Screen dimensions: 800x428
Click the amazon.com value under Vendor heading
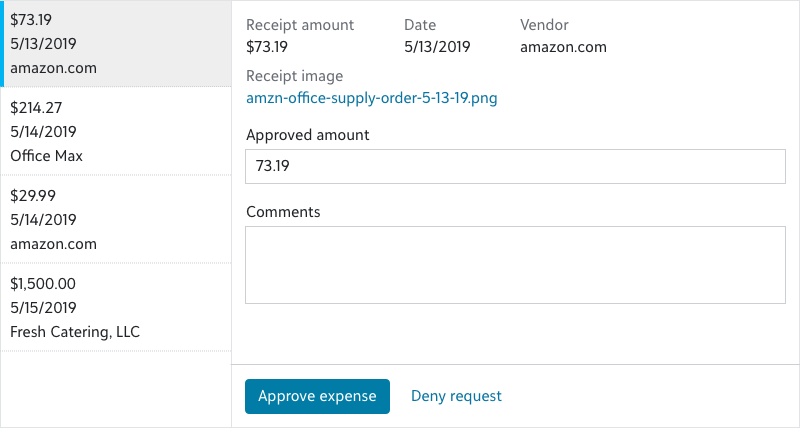(x=564, y=46)
